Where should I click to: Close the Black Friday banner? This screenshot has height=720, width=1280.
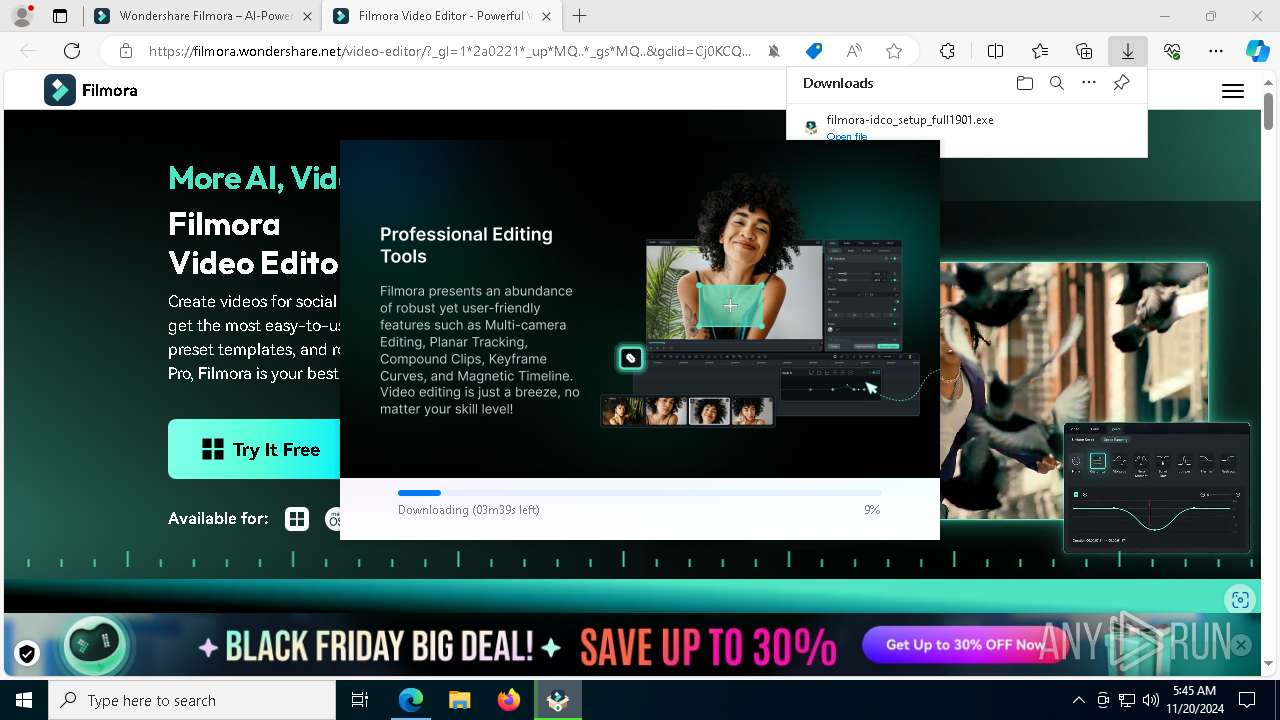1241,645
